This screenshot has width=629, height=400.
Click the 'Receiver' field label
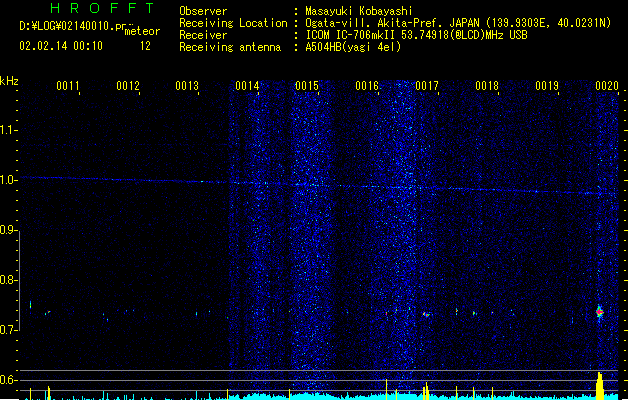203,35
